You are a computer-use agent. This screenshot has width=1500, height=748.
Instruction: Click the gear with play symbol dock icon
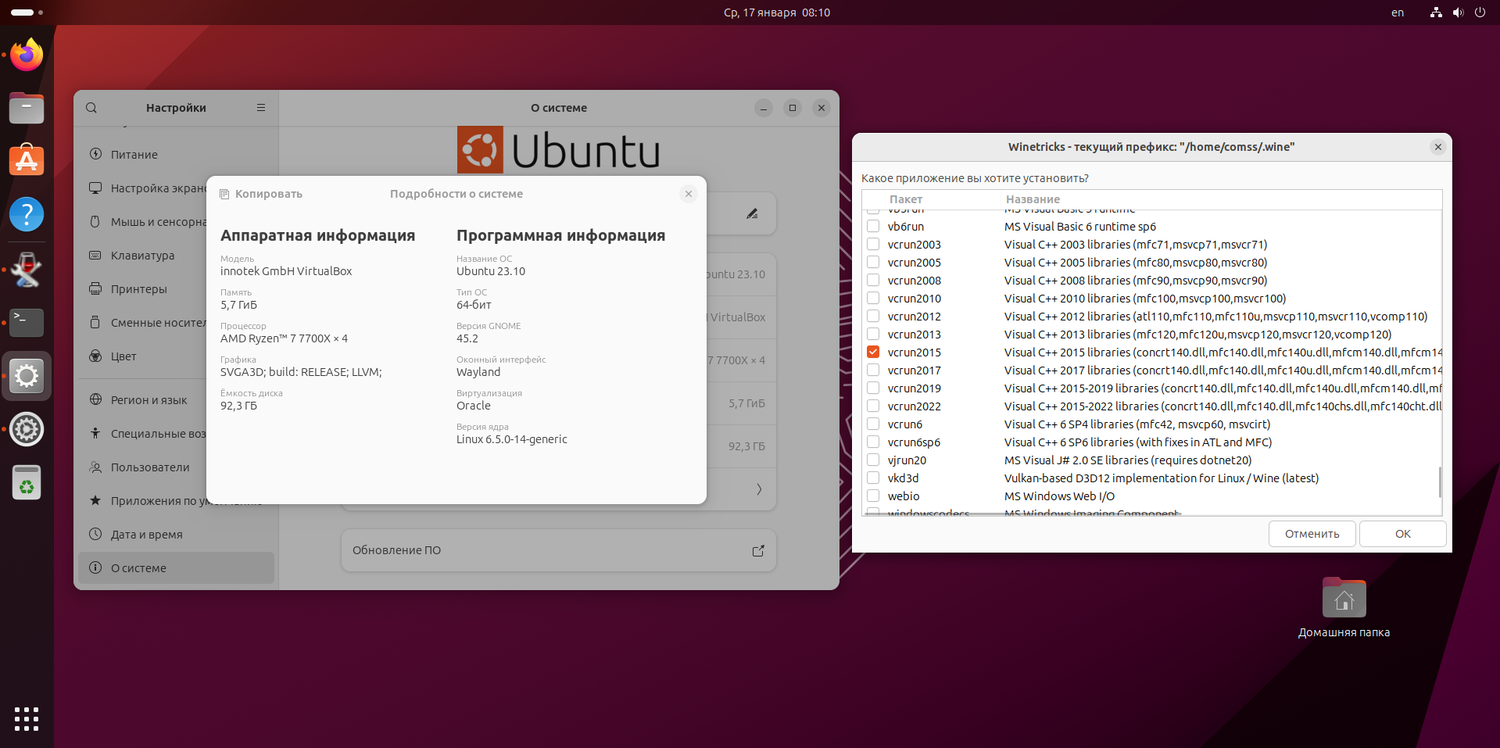(x=27, y=430)
